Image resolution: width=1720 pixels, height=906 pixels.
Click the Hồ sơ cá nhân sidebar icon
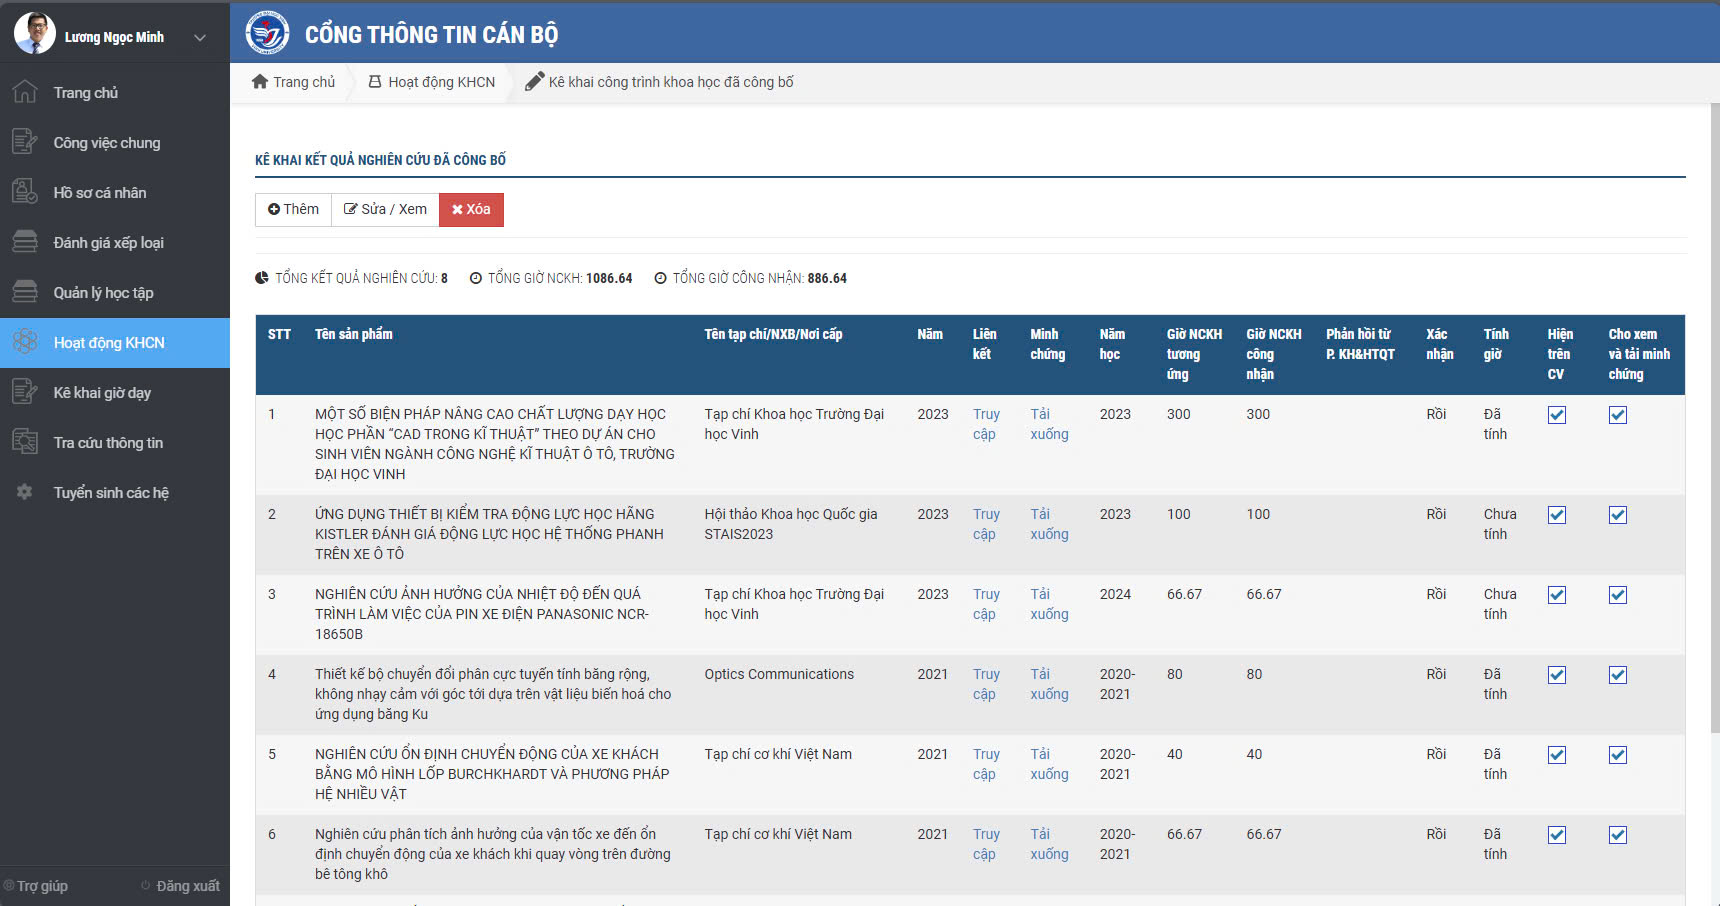point(25,192)
